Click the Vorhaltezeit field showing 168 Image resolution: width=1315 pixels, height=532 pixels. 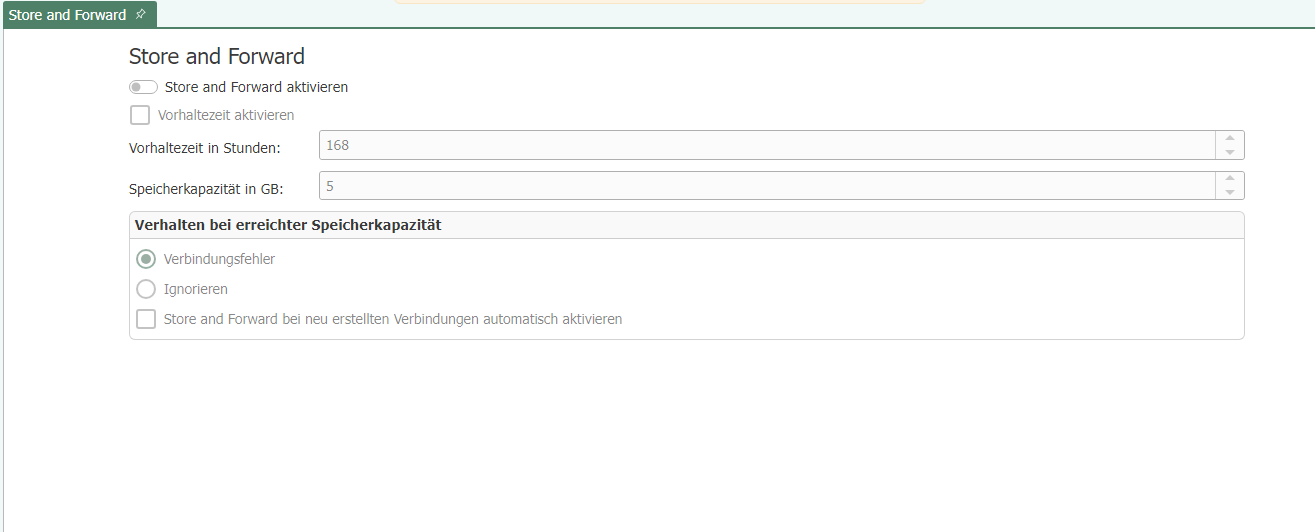pyautogui.click(x=766, y=145)
